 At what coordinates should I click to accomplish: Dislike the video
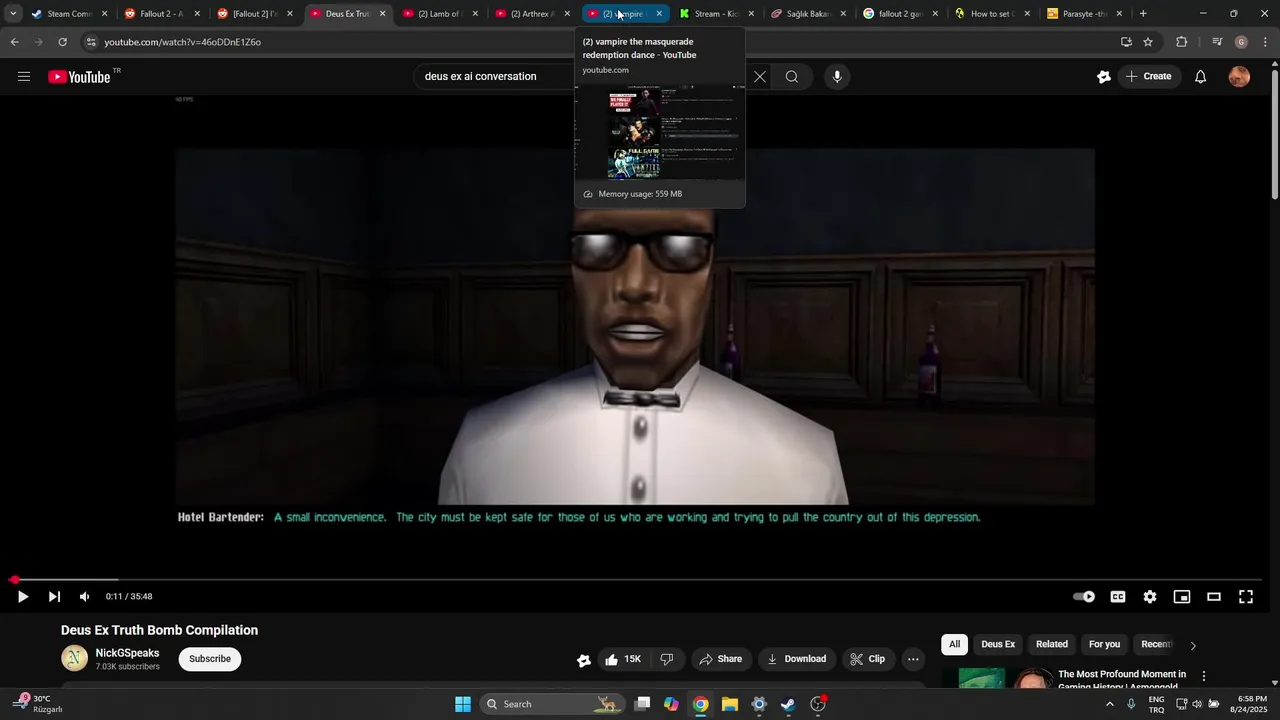click(x=667, y=659)
